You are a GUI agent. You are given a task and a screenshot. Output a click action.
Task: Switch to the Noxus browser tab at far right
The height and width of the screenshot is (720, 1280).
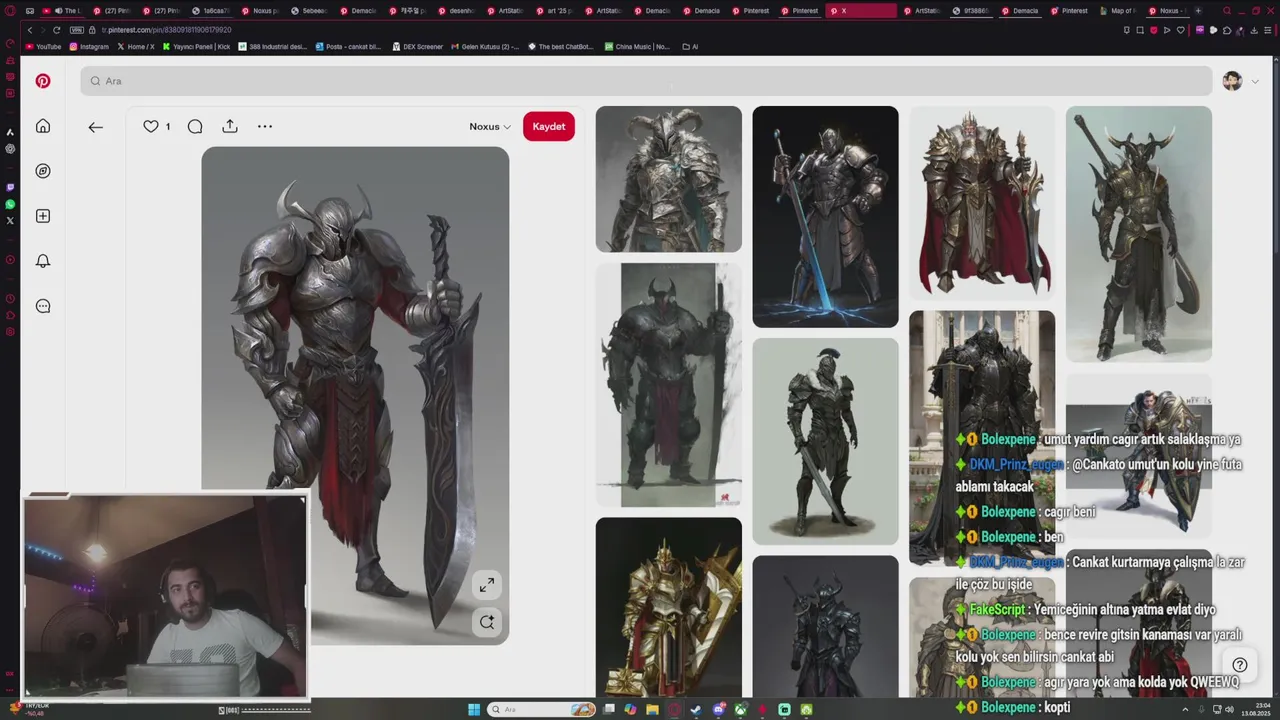click(1167, 11)
